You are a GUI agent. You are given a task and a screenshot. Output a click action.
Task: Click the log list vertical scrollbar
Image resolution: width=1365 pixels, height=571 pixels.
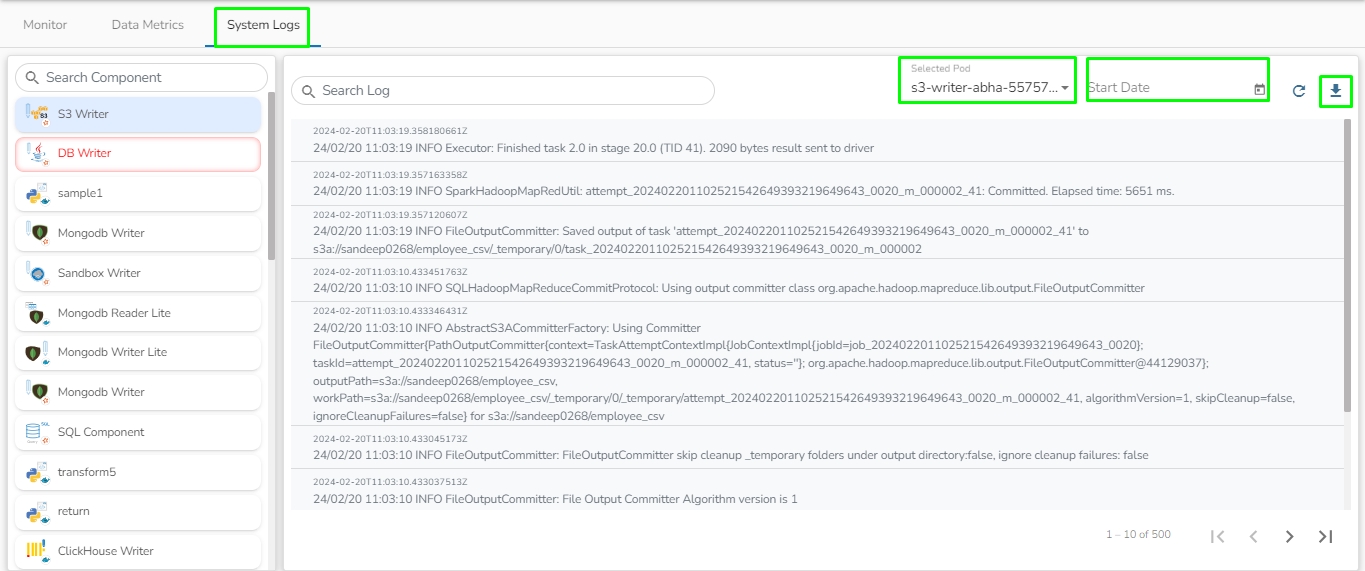(x=1348, y=265)
